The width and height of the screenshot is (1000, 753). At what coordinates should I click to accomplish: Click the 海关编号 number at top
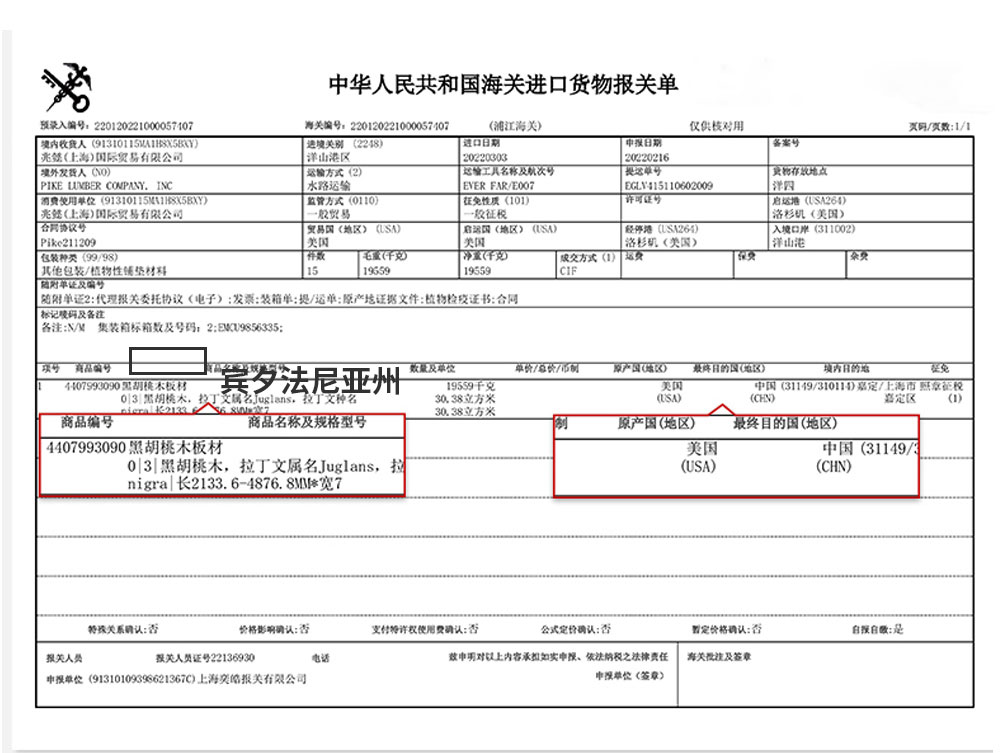[398, 126]
